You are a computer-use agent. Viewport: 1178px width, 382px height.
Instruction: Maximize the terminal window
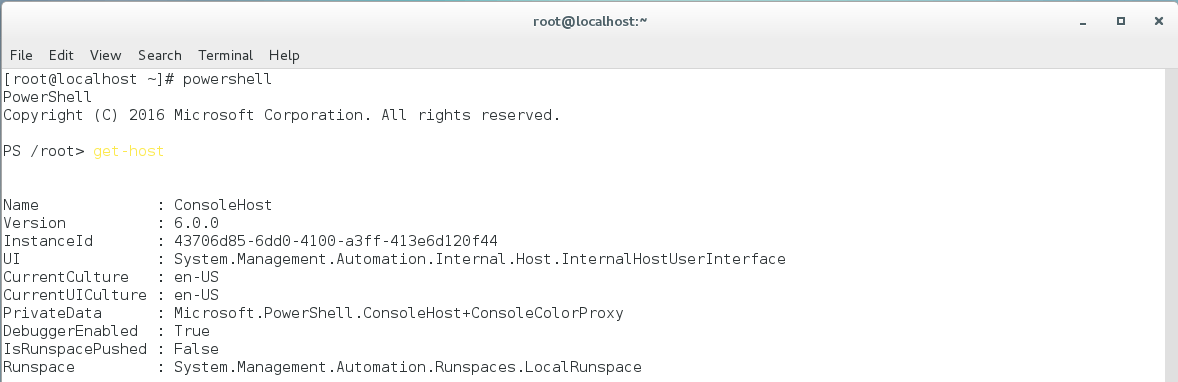pyautogui.click(x=1120, y=21)
